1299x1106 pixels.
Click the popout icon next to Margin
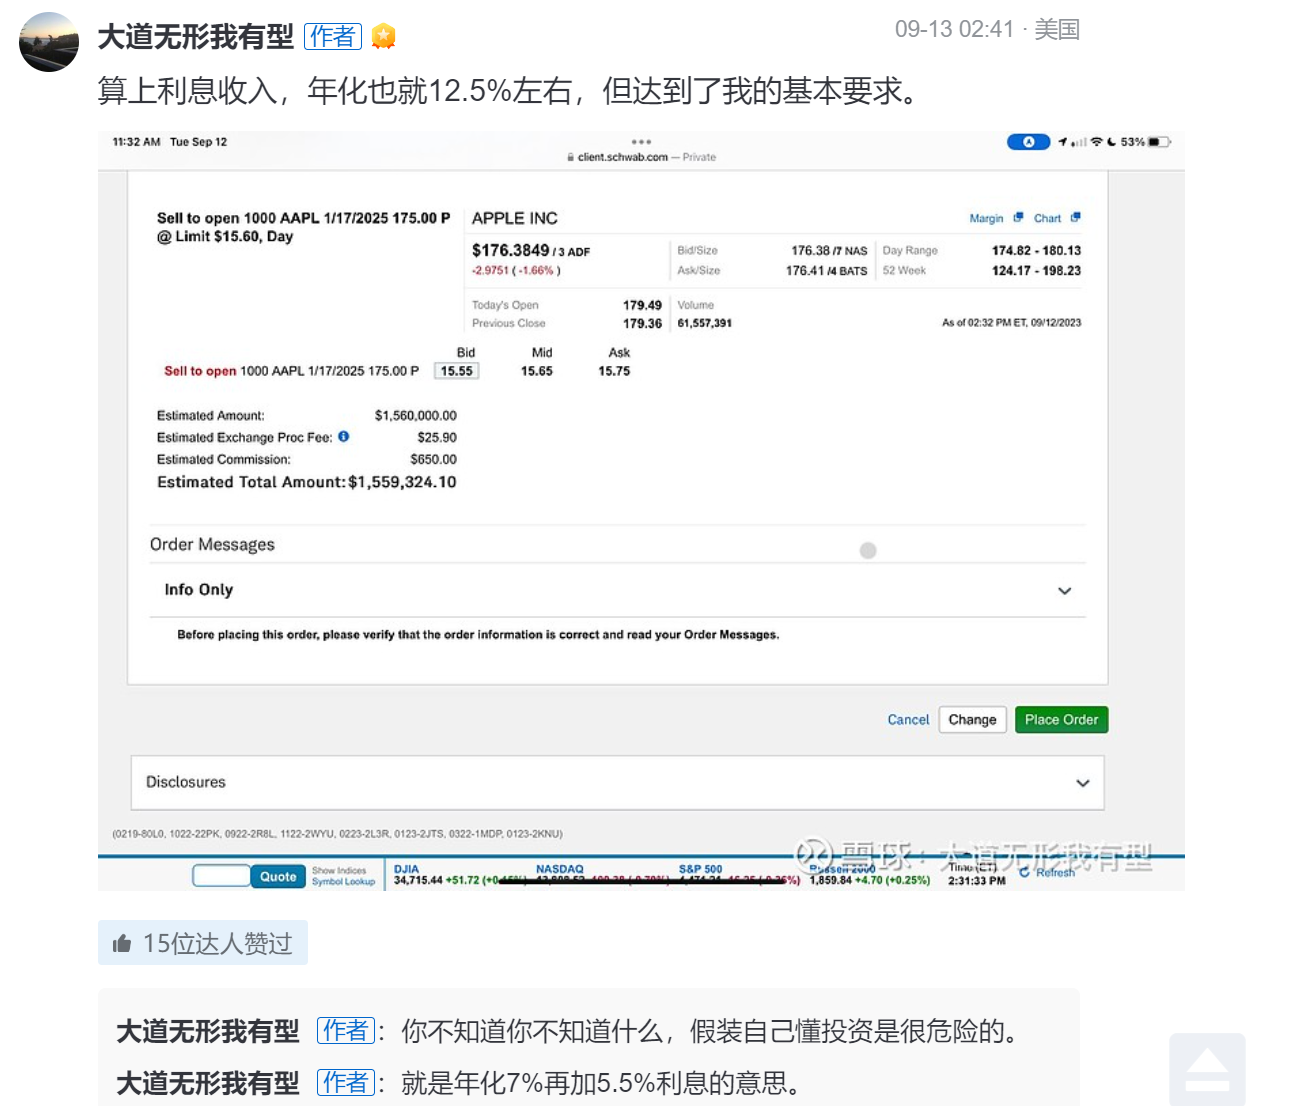click(1018, 217)
